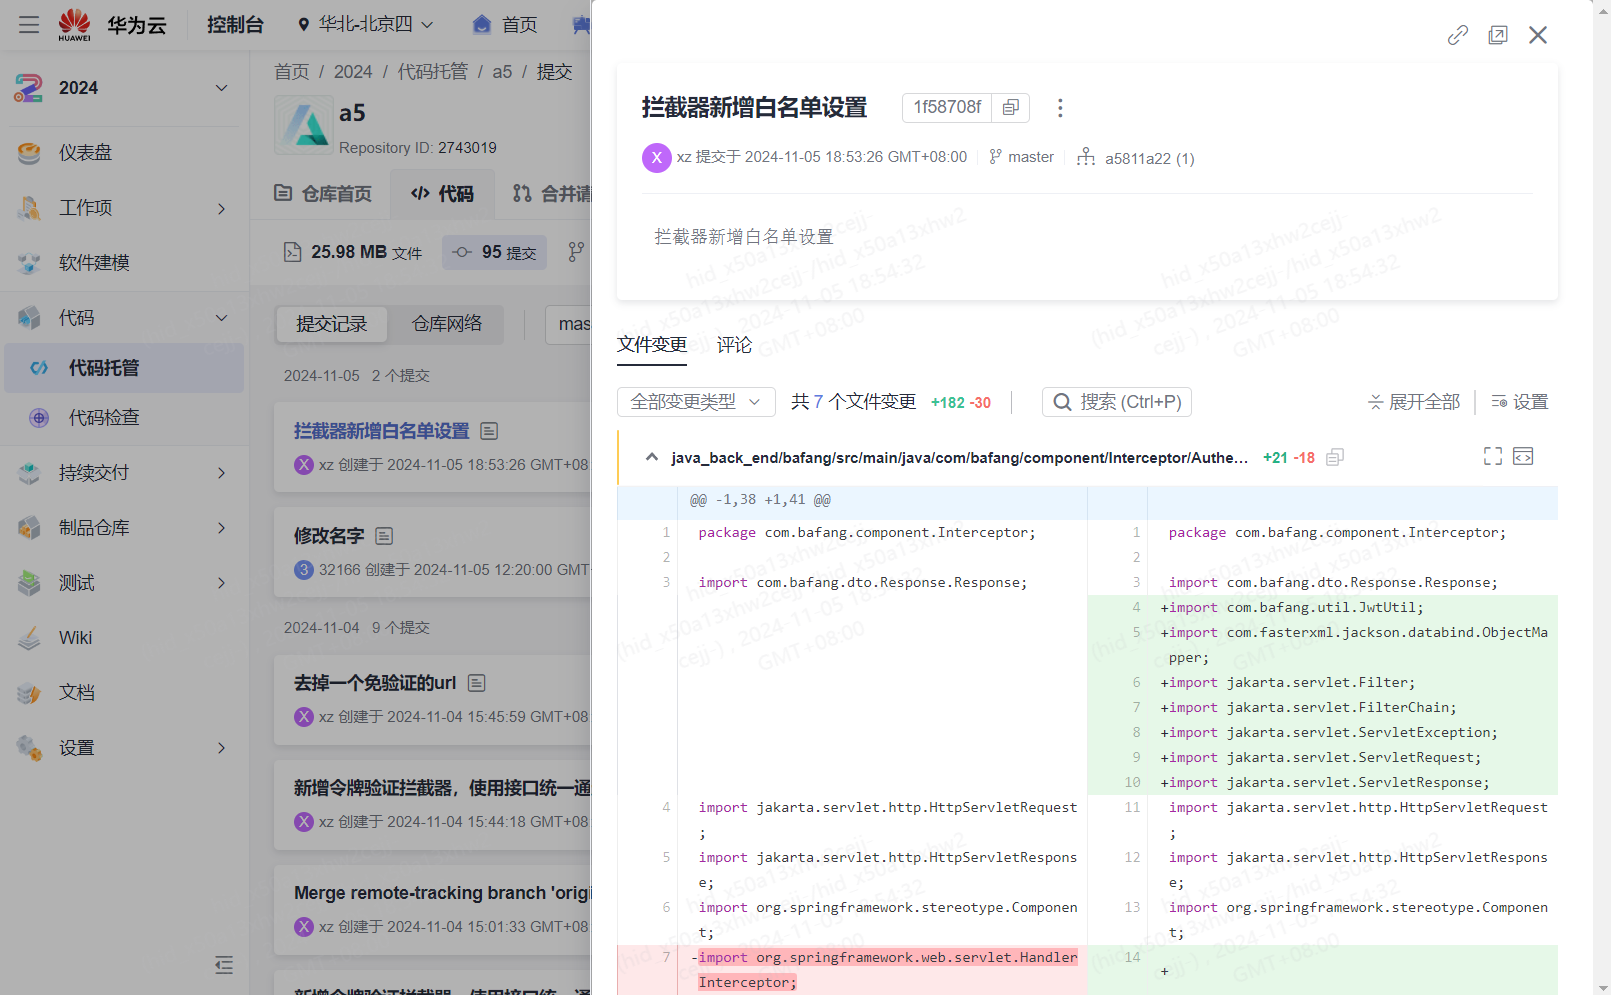Collapse the java_back_end file diff
1611x995 pixels.
652,457
